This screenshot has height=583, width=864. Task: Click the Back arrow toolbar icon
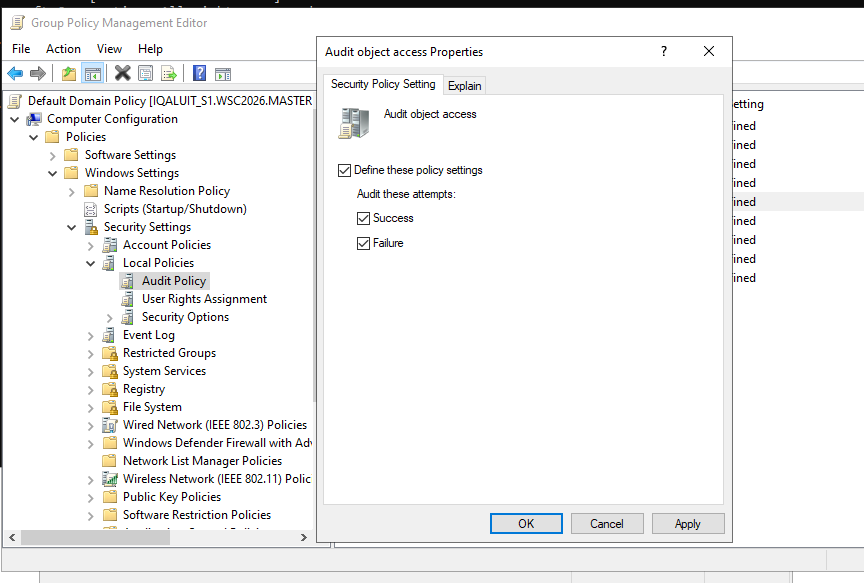pyautogui.click(x=15, y=73)
